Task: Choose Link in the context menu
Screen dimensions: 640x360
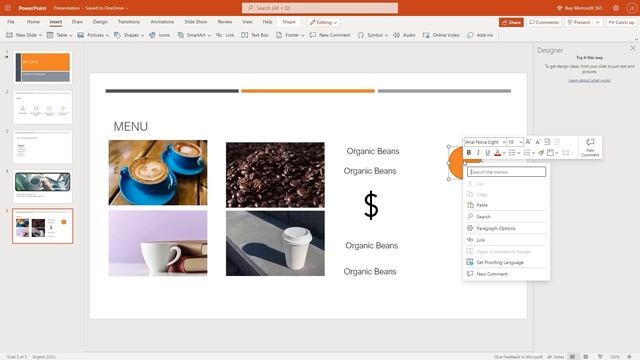Action: (x=506, y=240)
